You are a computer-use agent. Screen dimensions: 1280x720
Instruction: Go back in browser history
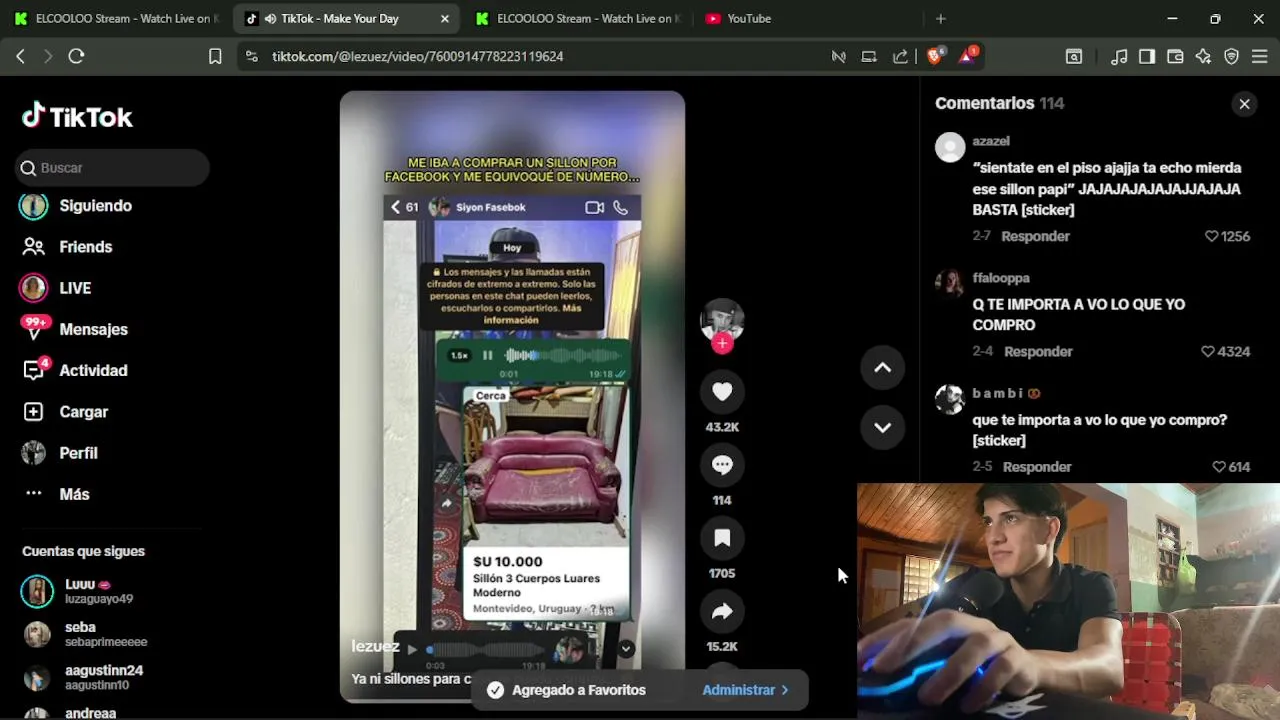(20, 56)
